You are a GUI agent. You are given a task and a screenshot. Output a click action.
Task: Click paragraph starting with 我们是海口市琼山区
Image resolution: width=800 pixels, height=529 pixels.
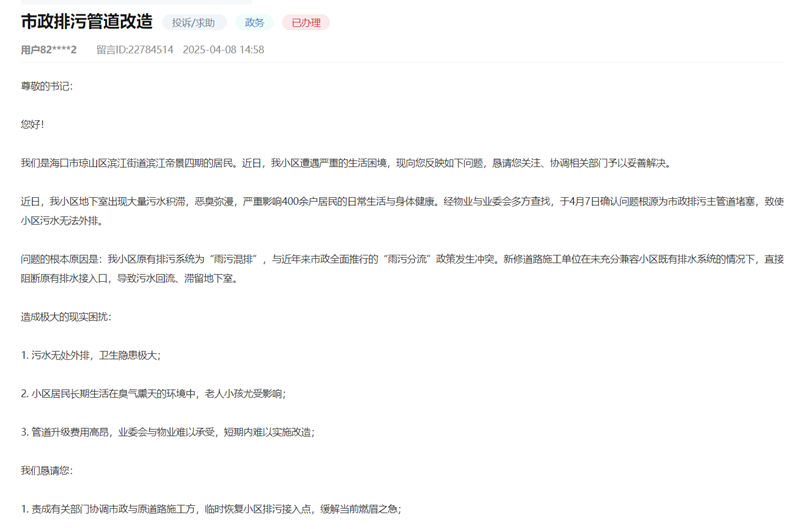(346, 163)
